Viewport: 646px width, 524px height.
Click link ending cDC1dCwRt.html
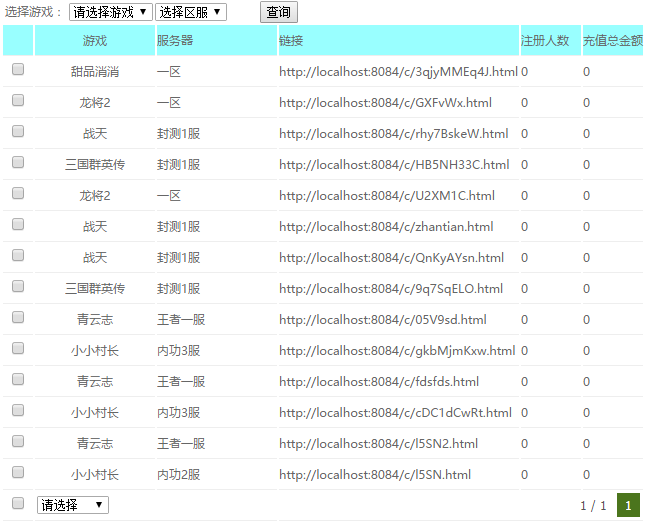(x=396, y=412)
